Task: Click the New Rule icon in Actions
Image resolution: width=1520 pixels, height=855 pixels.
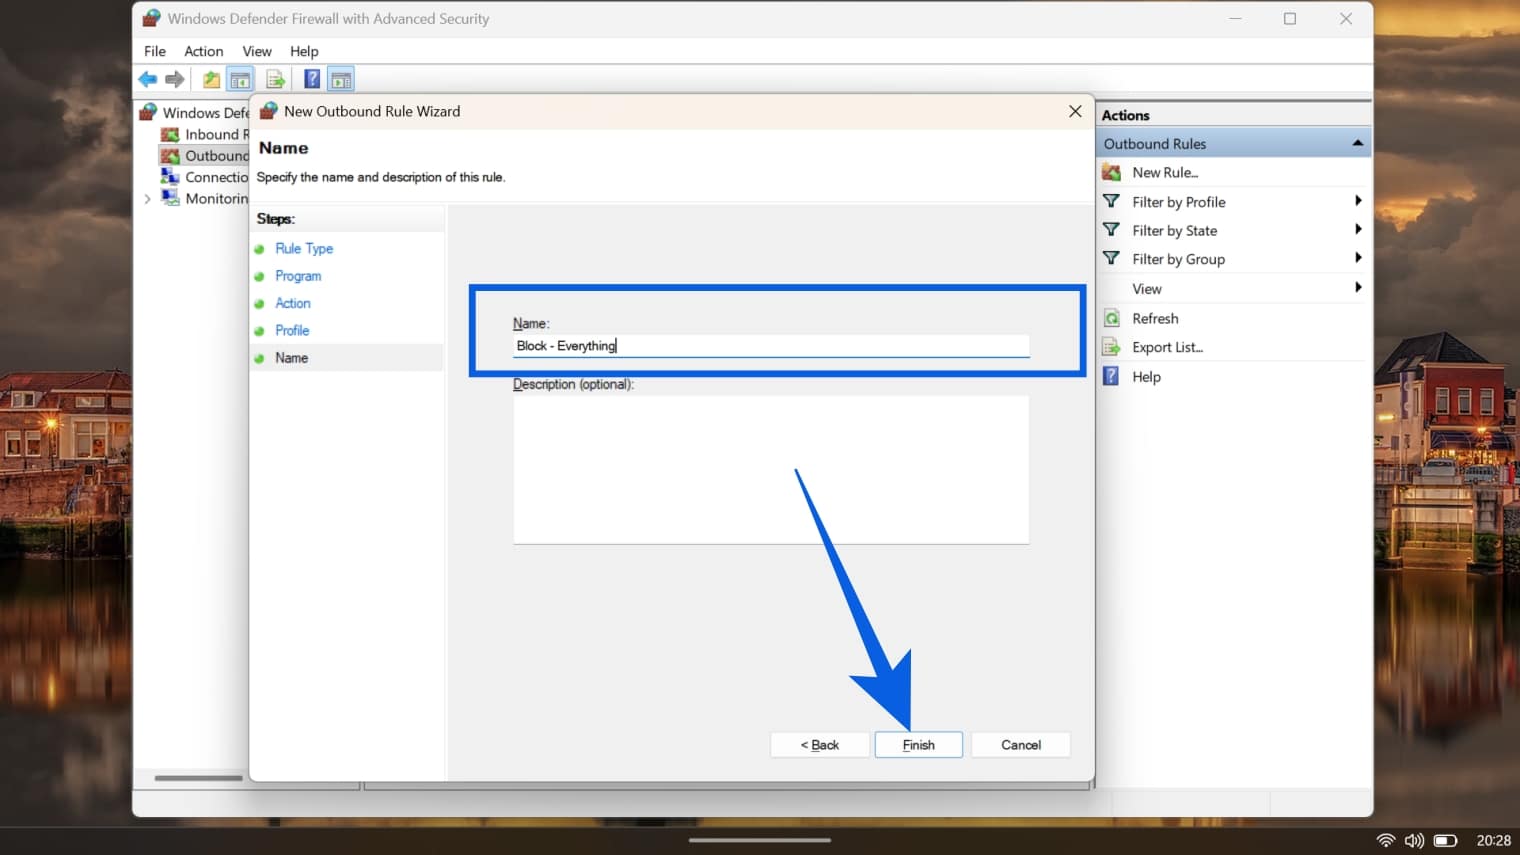Action: tap(1111, 172)
